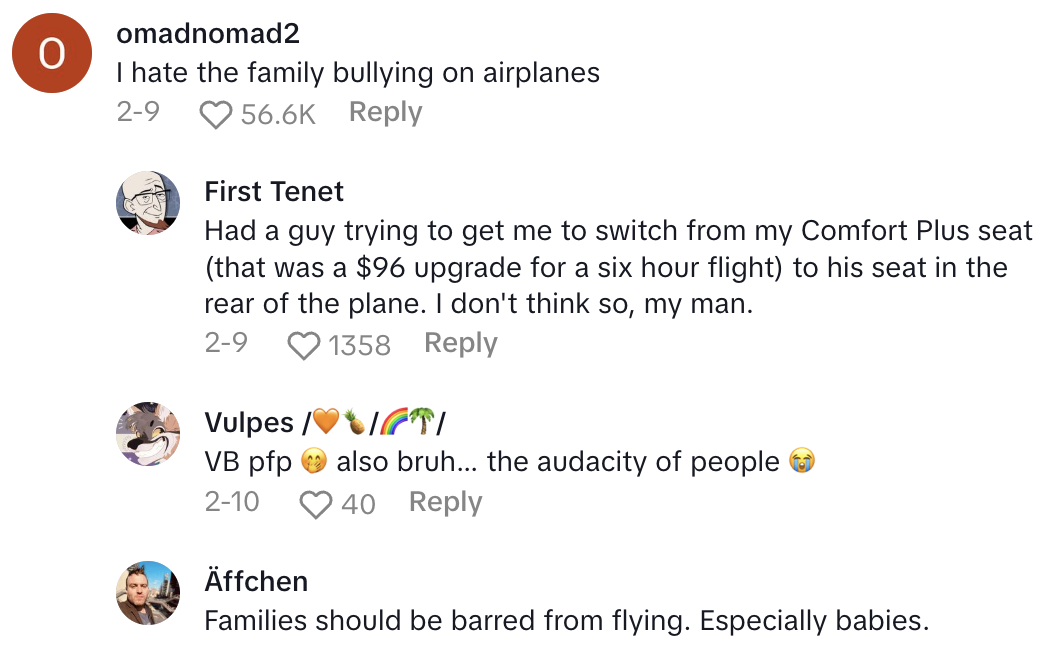Reply to First Tenet's Comfort Plus comment
1050x648 pixels.
pyautogui.click(x=460, y=344)
